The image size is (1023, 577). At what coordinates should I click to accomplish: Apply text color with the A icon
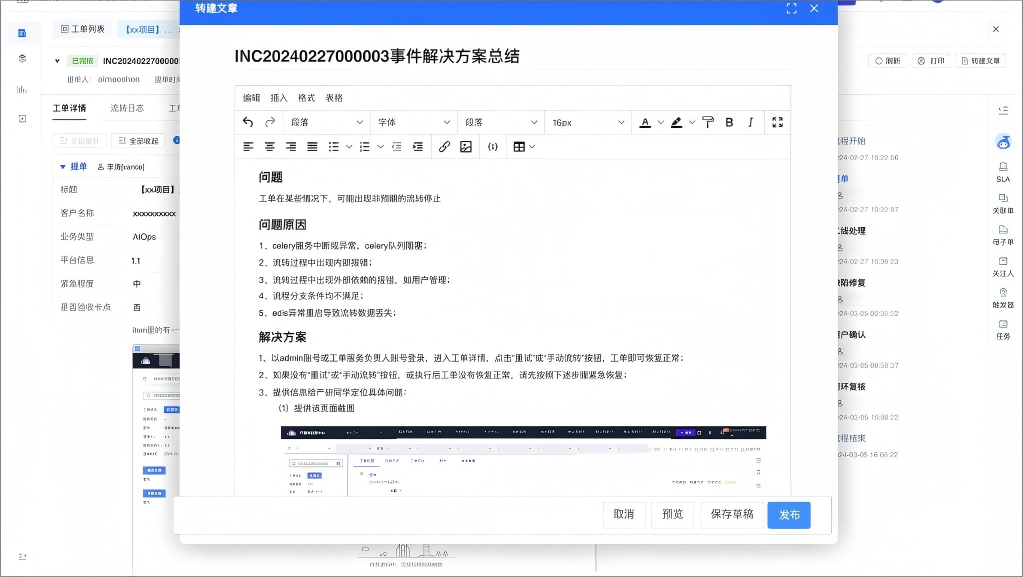click(x=645, y=122)
